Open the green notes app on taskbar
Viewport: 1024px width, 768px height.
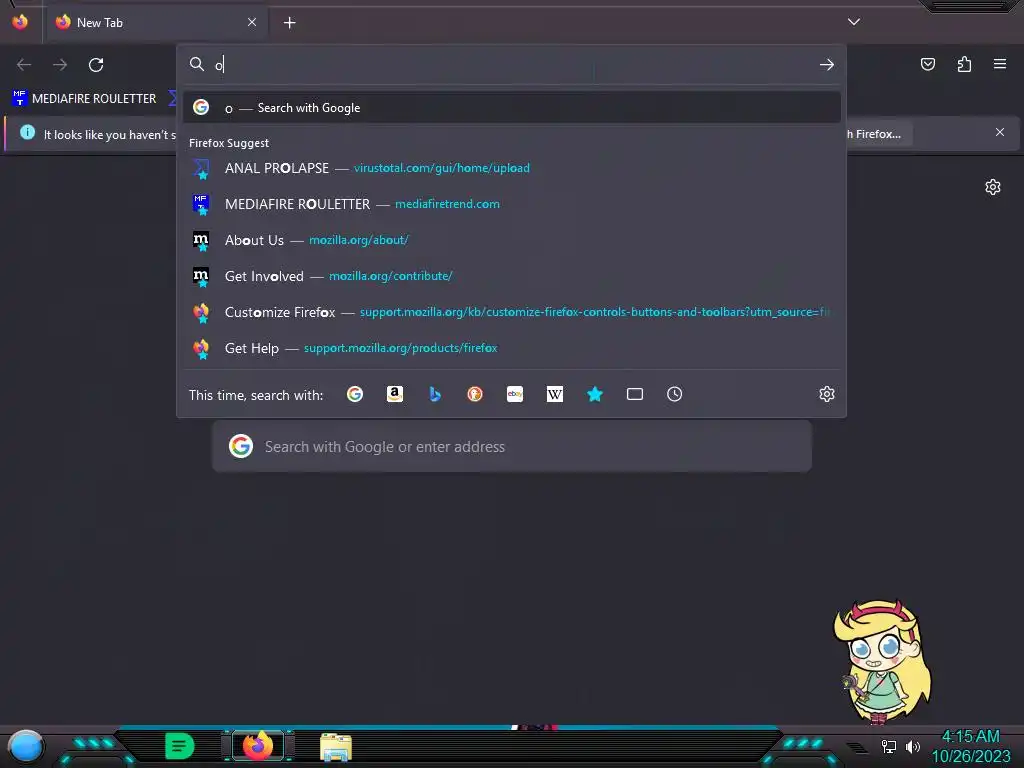180,746
